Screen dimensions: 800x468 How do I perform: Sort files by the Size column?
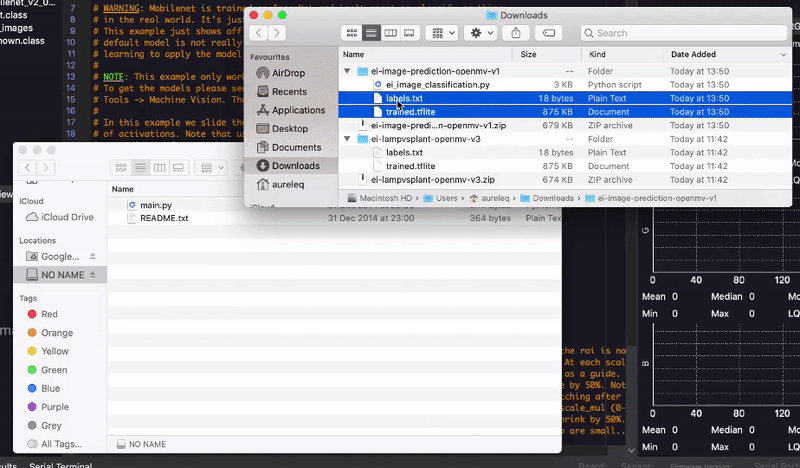(x=528, y=54)
